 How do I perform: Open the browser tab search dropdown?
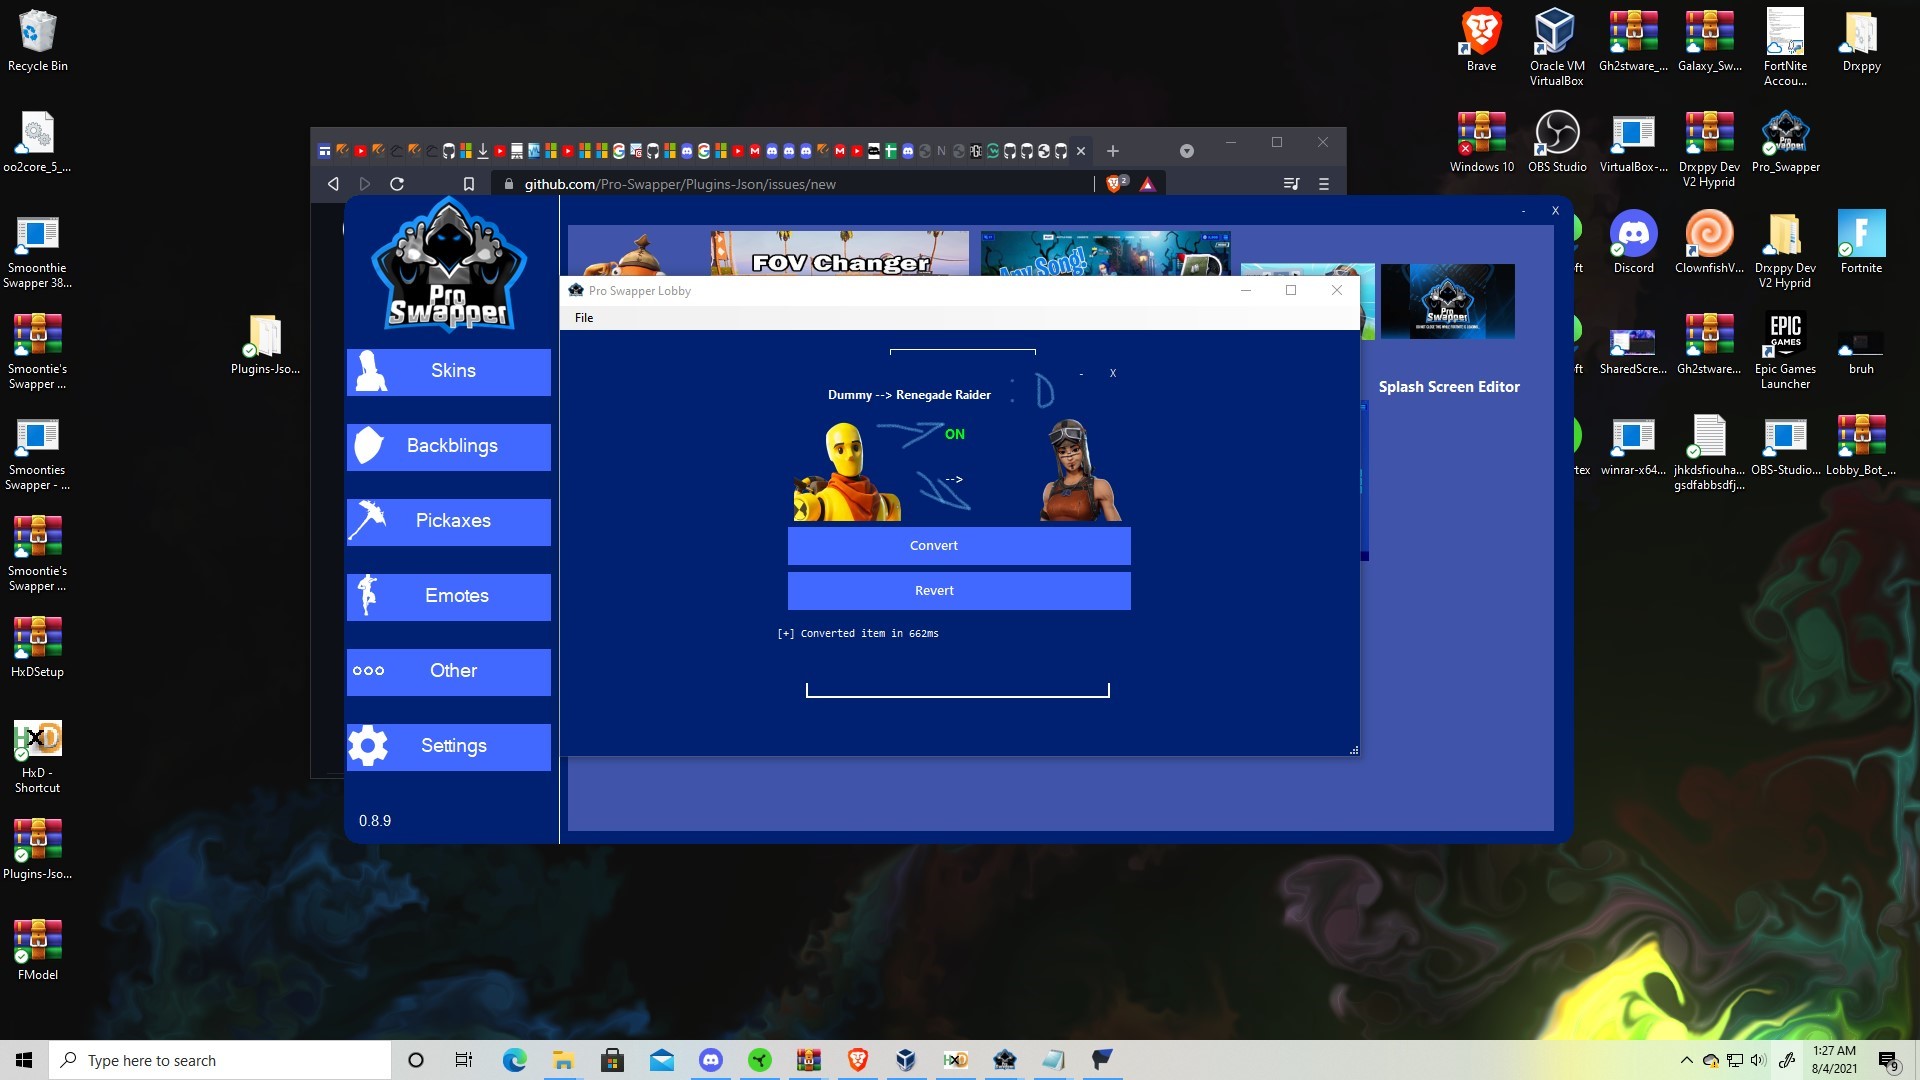(x=1187, y=151)
